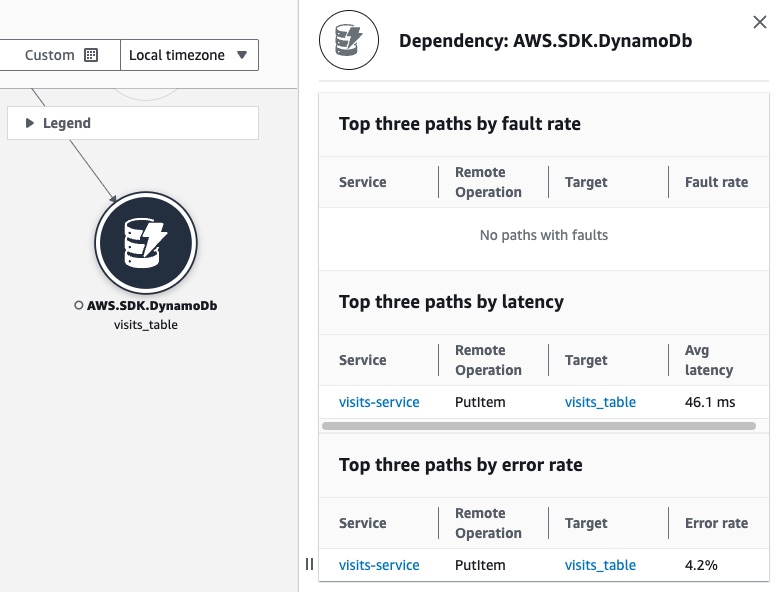Screen dimensions: 778x592
Task: Open visits-service link in the latency table
Action: point(379,402)
